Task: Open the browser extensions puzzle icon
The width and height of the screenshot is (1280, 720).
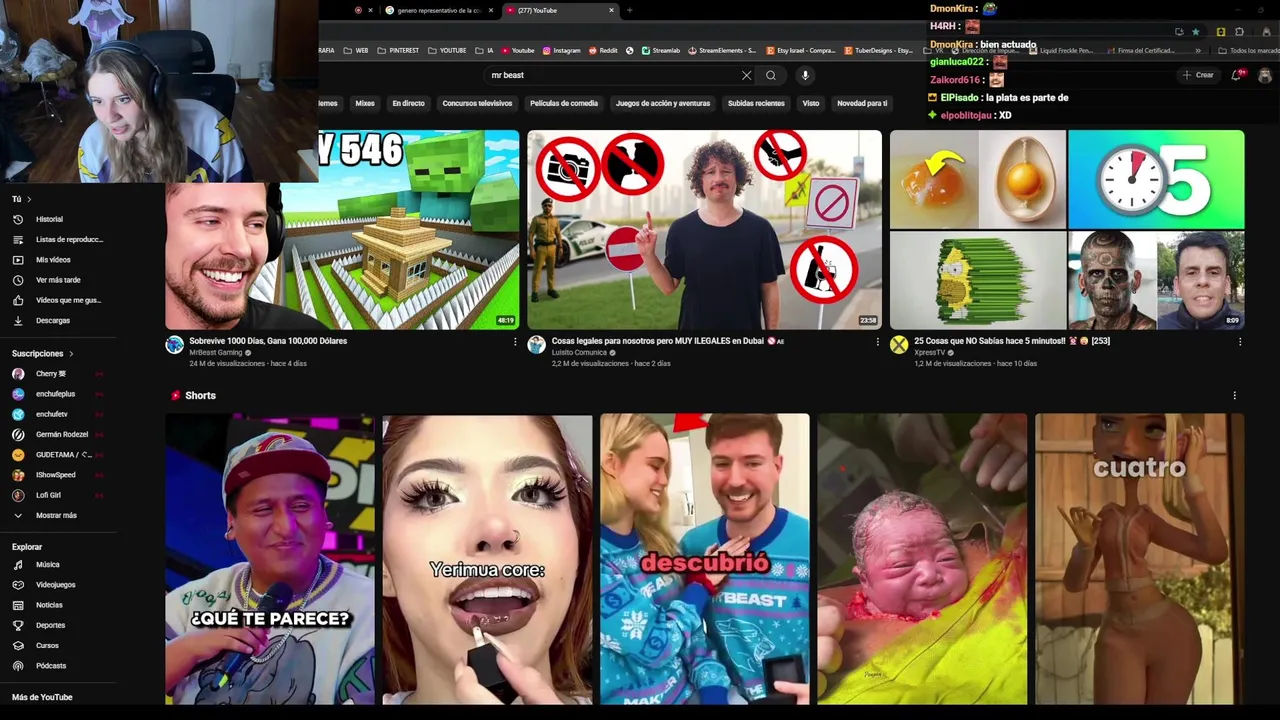Action: (x=1240, y=32)
